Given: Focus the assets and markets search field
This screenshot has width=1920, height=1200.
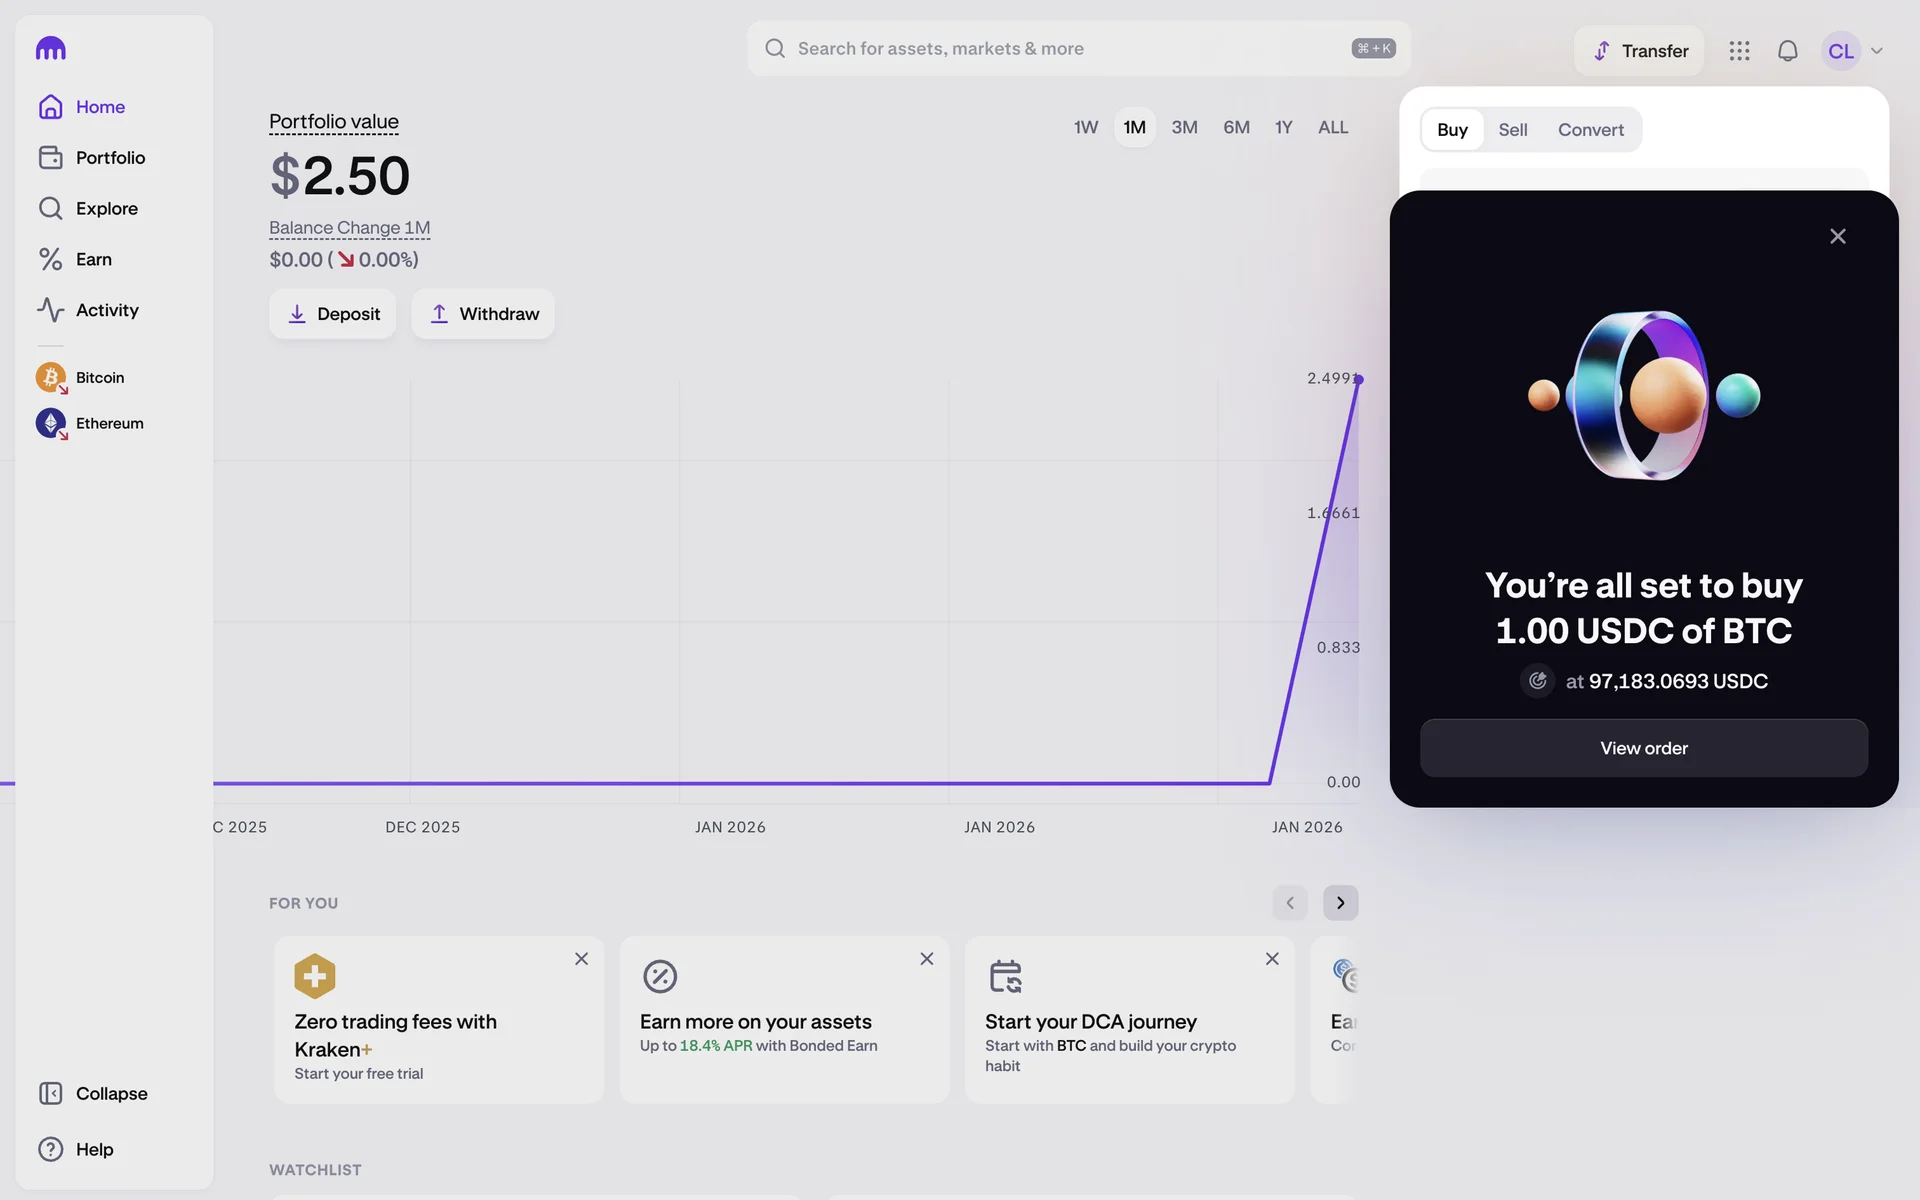Looking at the screenshot, I should pyautogui.click(x=1078, y=49).
